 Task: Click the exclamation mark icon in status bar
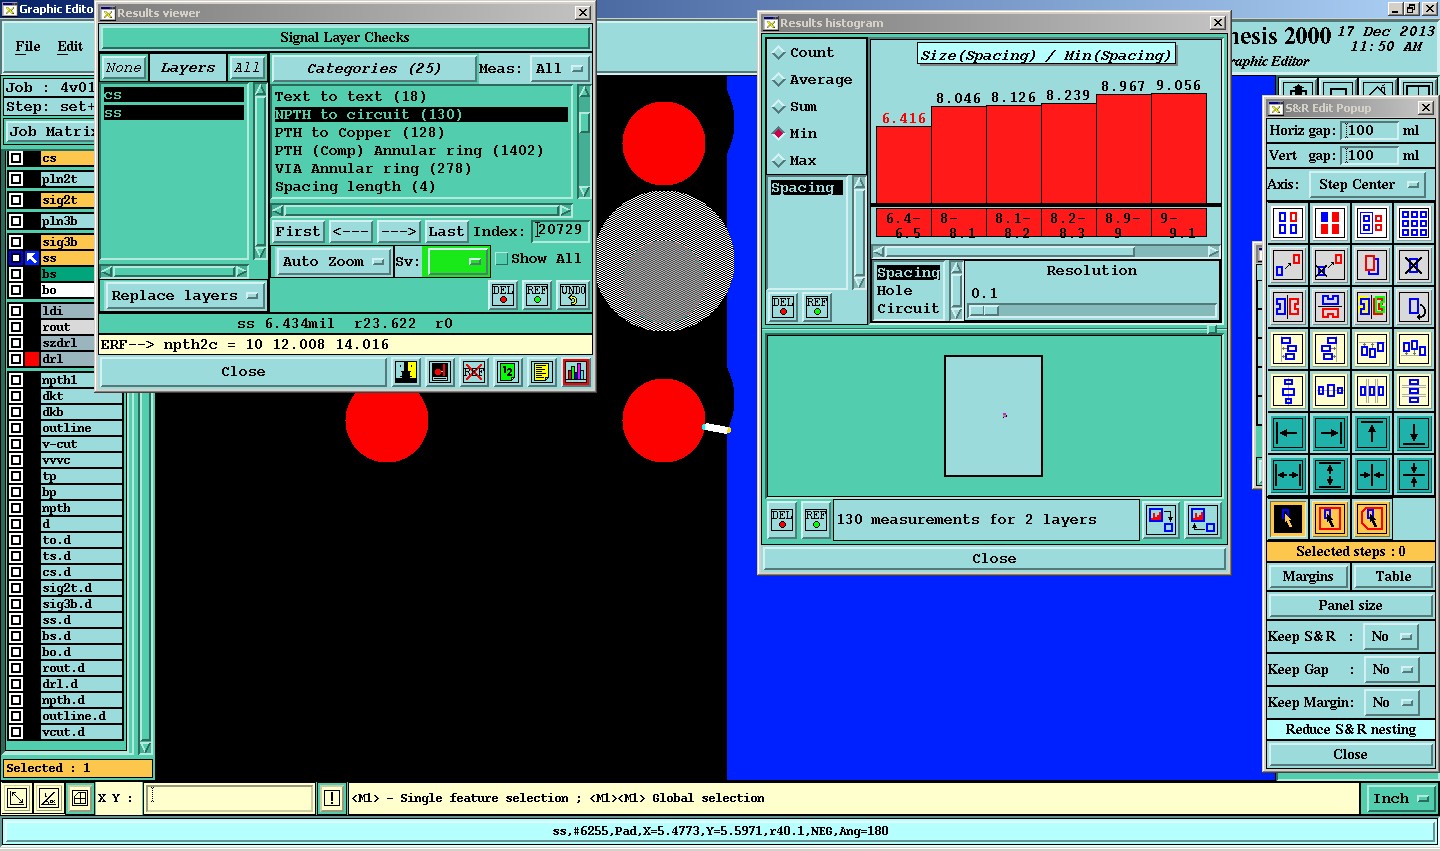click(x=332, y=798)
